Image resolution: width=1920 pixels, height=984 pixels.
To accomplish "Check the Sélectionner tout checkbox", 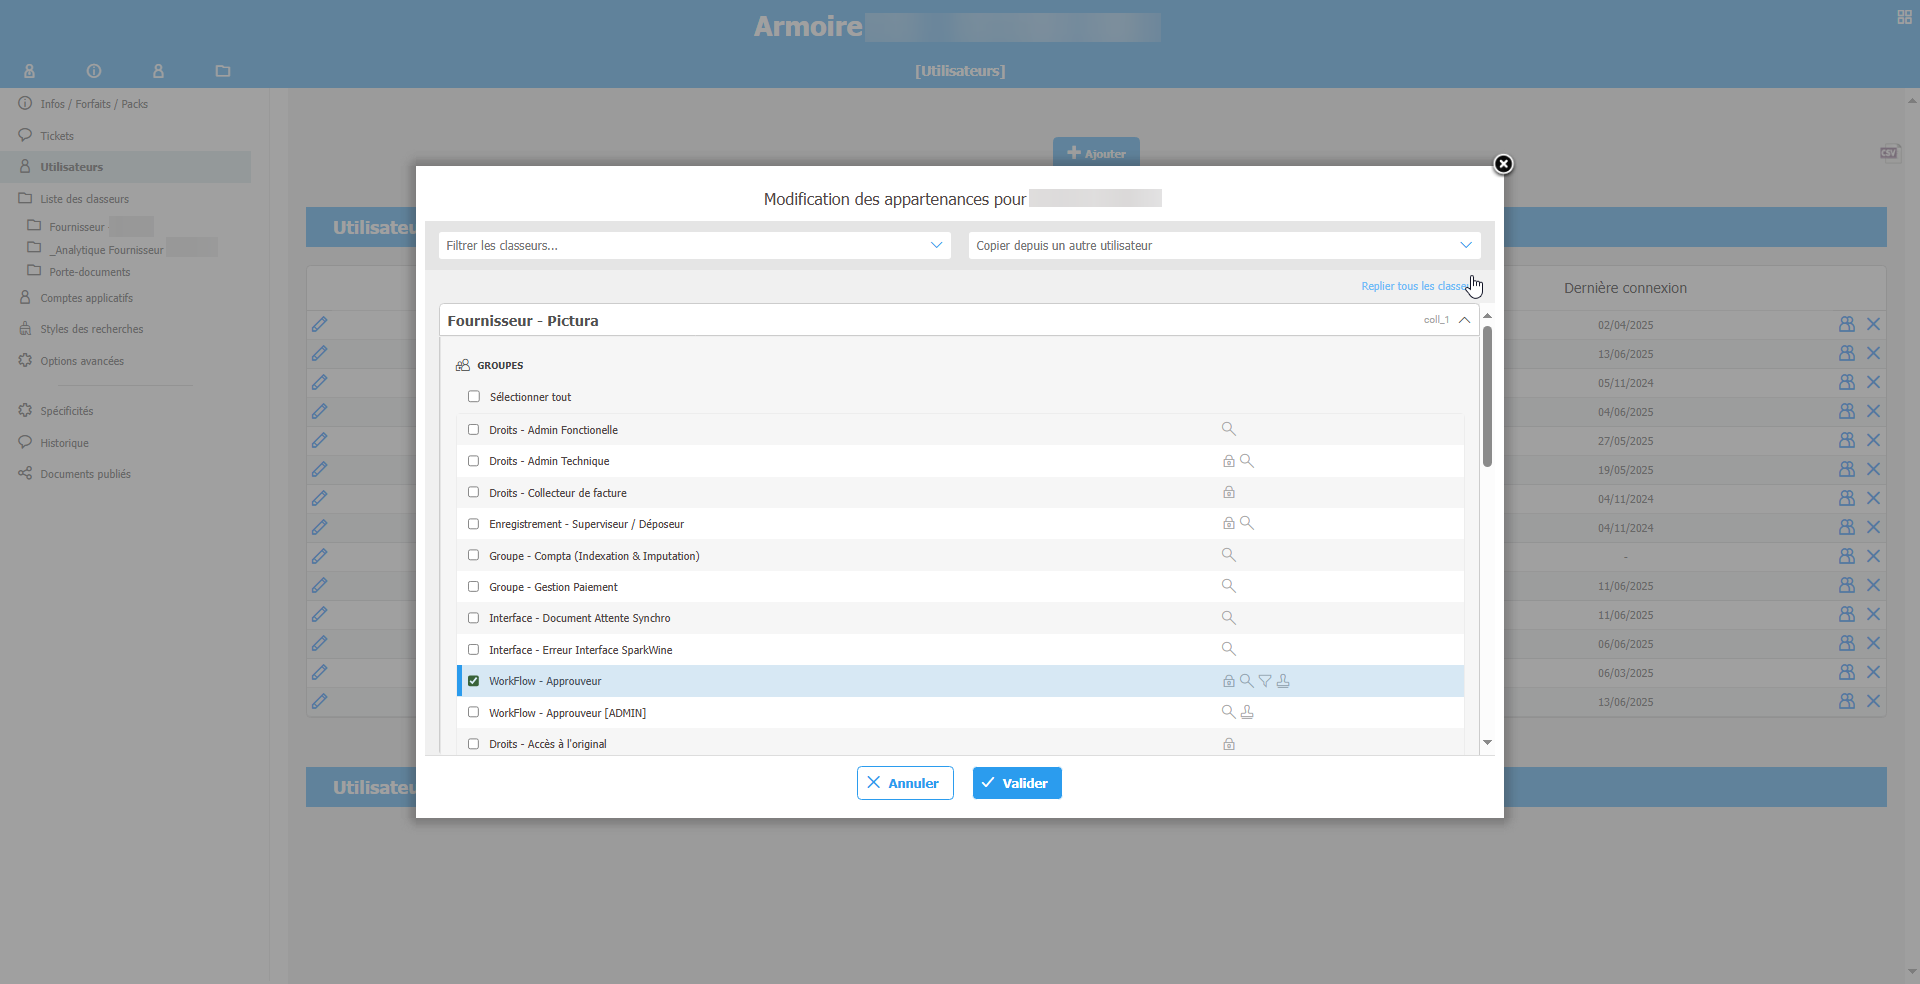I will click(x=474, y=397).
